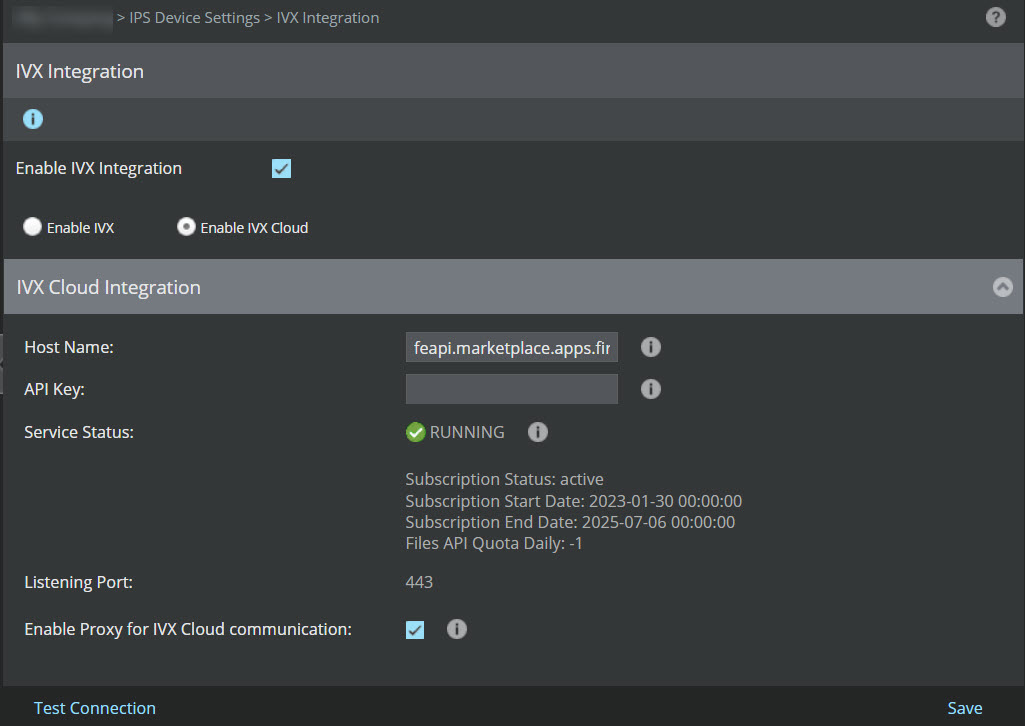1025x726 pixels.
Task: Click Subscription End Date 2025-07-06 text
Action: coord(570,522)
